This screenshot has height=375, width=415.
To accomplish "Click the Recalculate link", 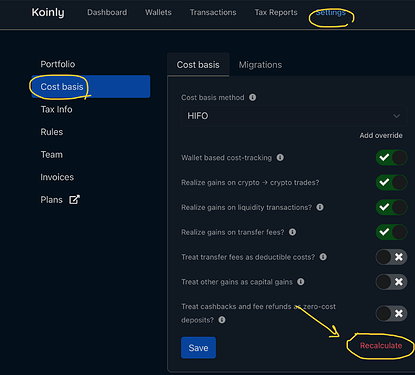I will click(381, 346).
